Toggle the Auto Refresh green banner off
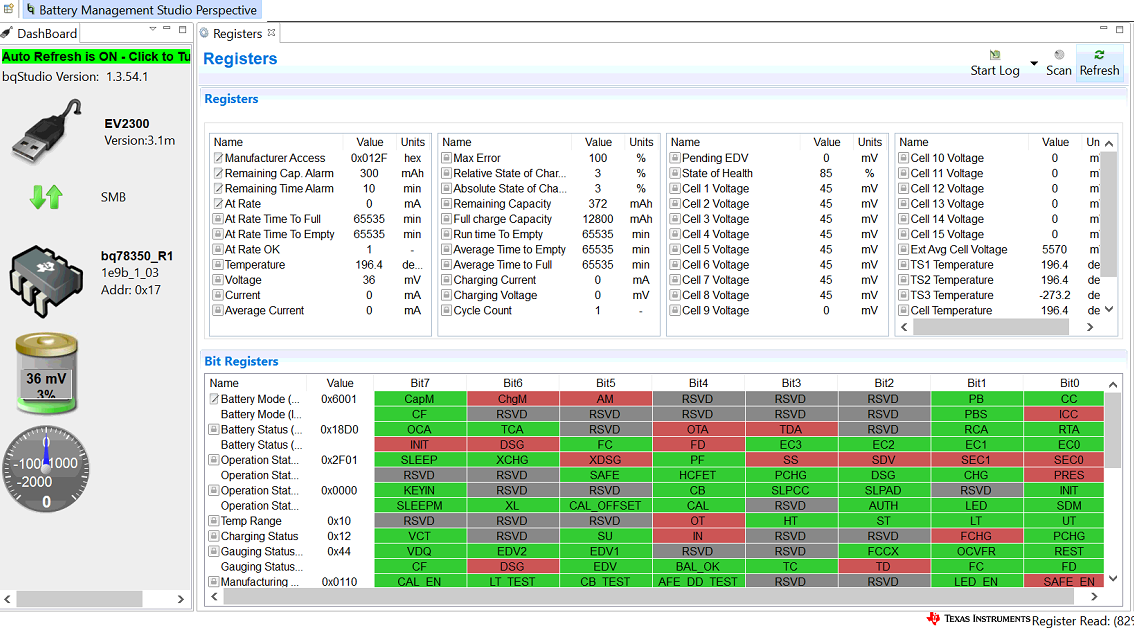Viewport: 1134px width, 629px height. 96,57
